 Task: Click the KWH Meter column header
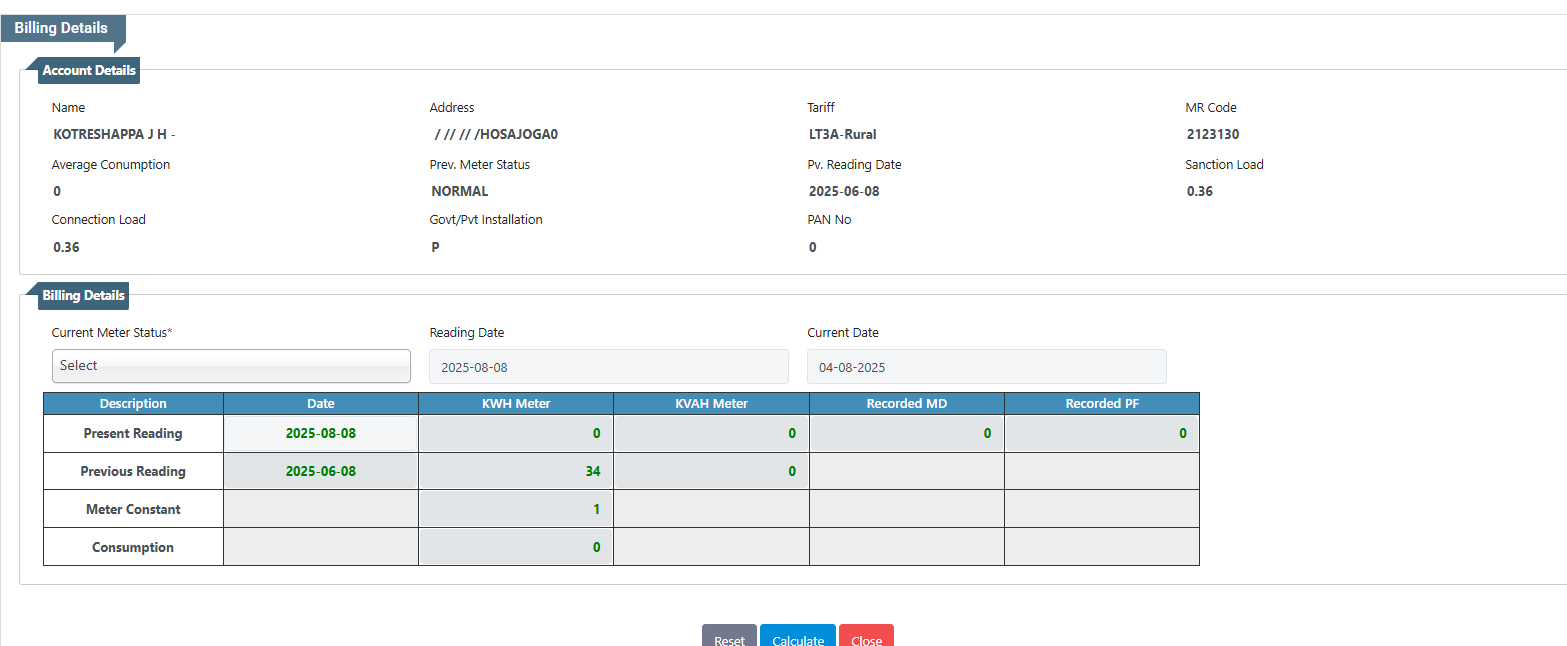515,404
